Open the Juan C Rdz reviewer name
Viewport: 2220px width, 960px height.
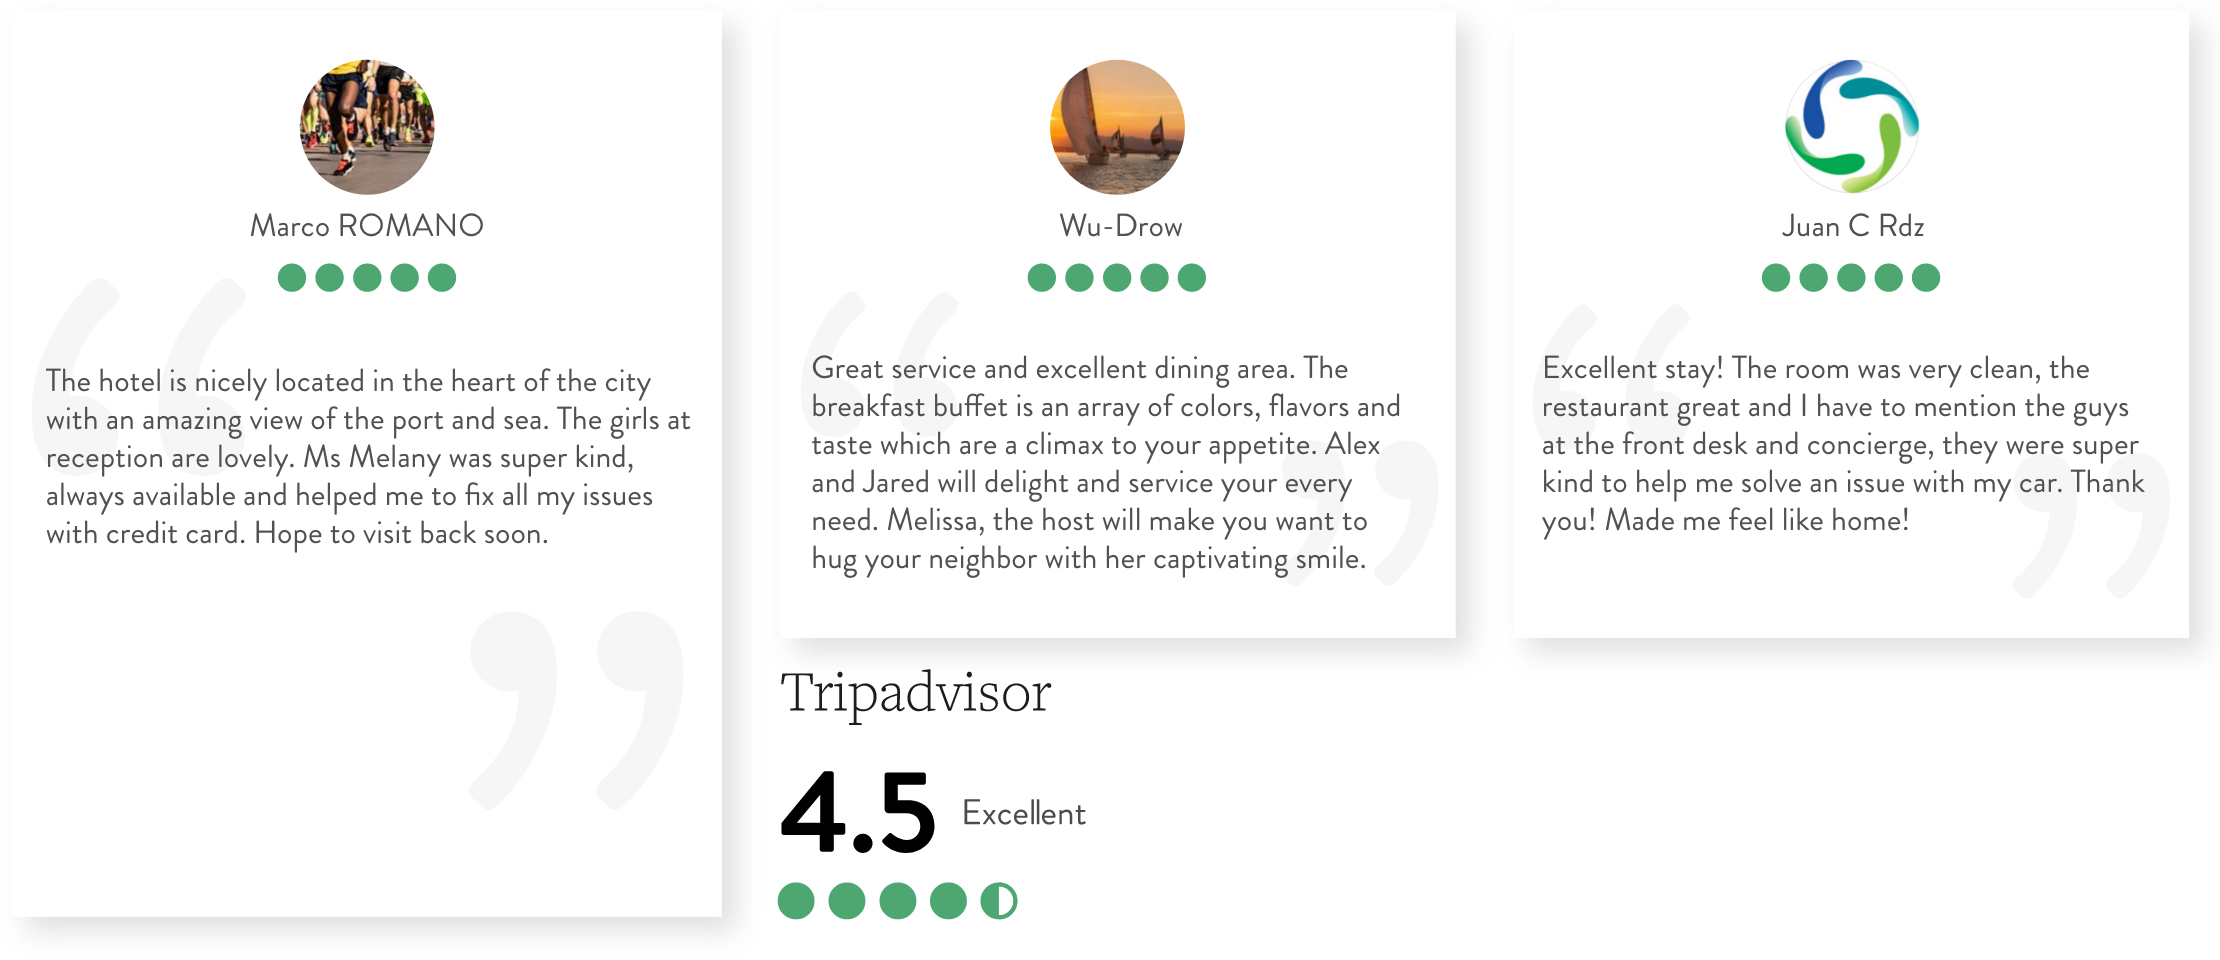coord(1852,227)
